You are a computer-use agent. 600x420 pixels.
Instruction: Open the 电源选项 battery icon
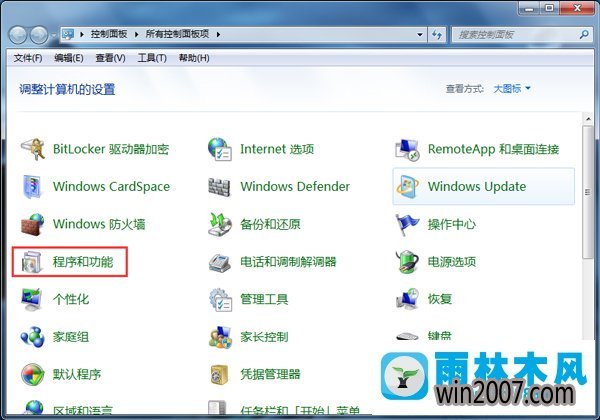tap(407, 262)
